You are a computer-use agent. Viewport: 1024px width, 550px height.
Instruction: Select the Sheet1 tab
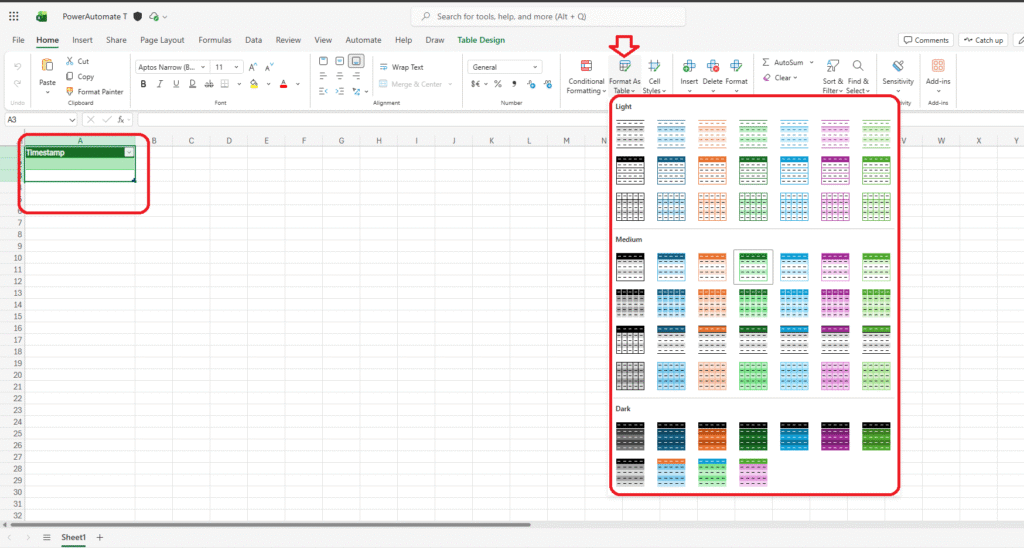pyautogui.click(x=73, y=538)
